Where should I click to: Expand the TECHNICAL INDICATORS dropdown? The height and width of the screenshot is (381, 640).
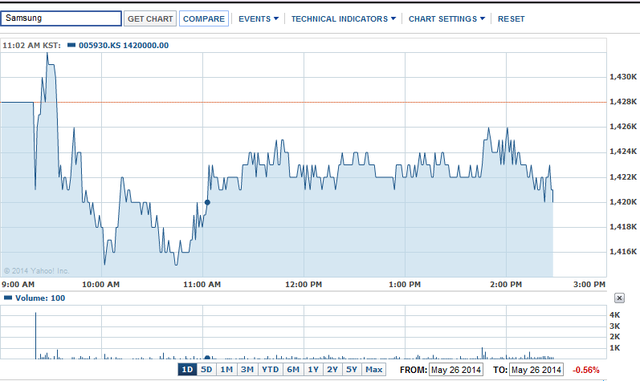[343, 19]
